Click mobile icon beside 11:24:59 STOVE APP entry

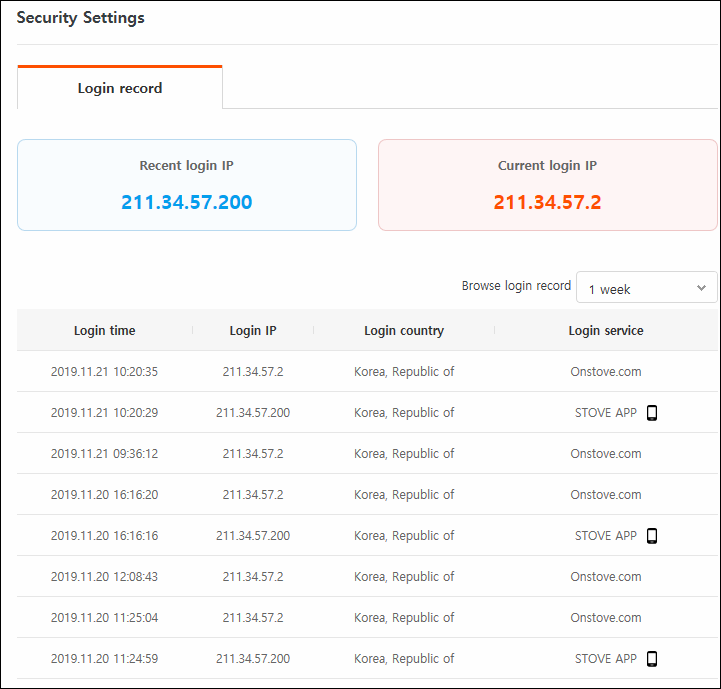652,659
